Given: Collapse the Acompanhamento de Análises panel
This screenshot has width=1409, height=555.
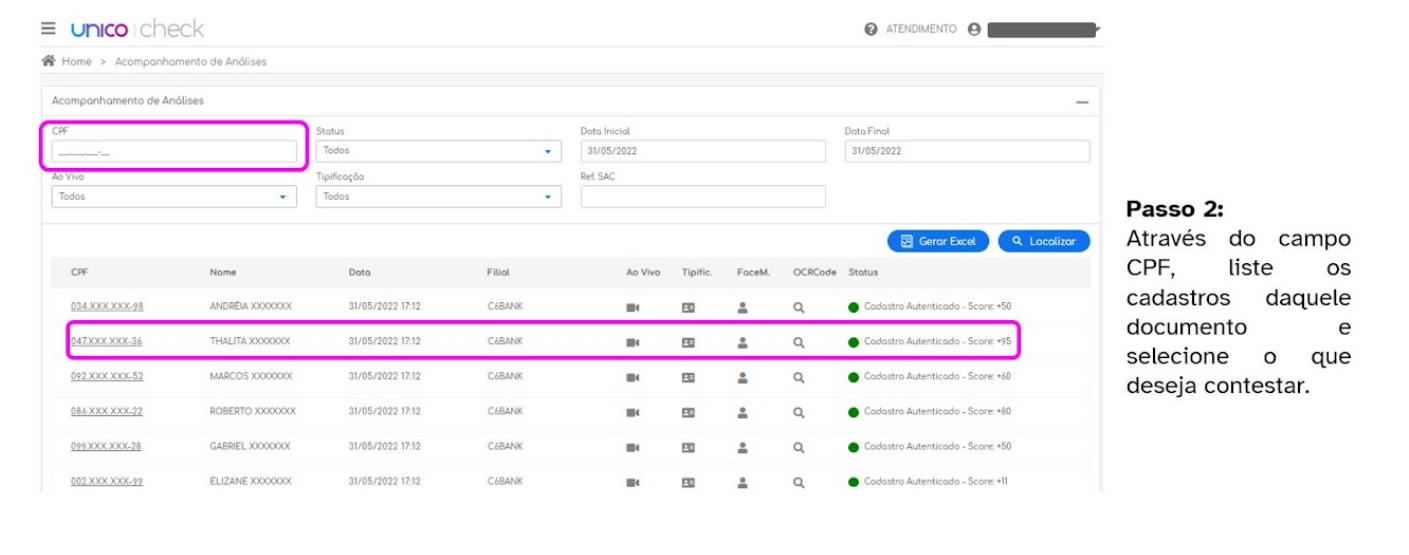Looking at the screenshot, I should pos(1081,102).
